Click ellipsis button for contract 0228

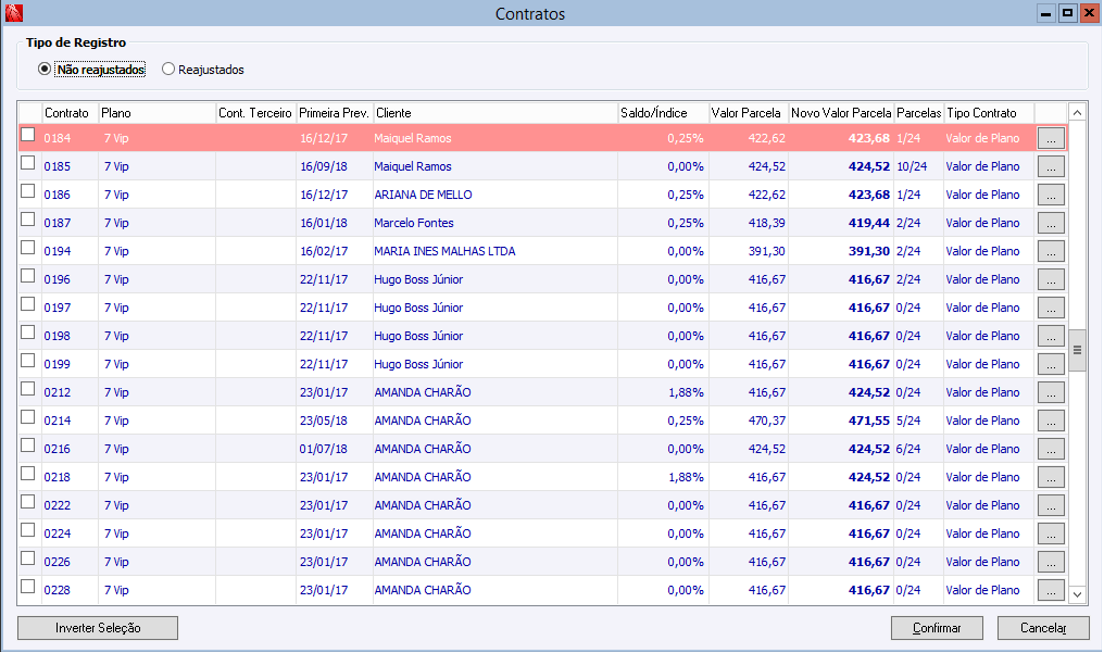[1051, 590]
